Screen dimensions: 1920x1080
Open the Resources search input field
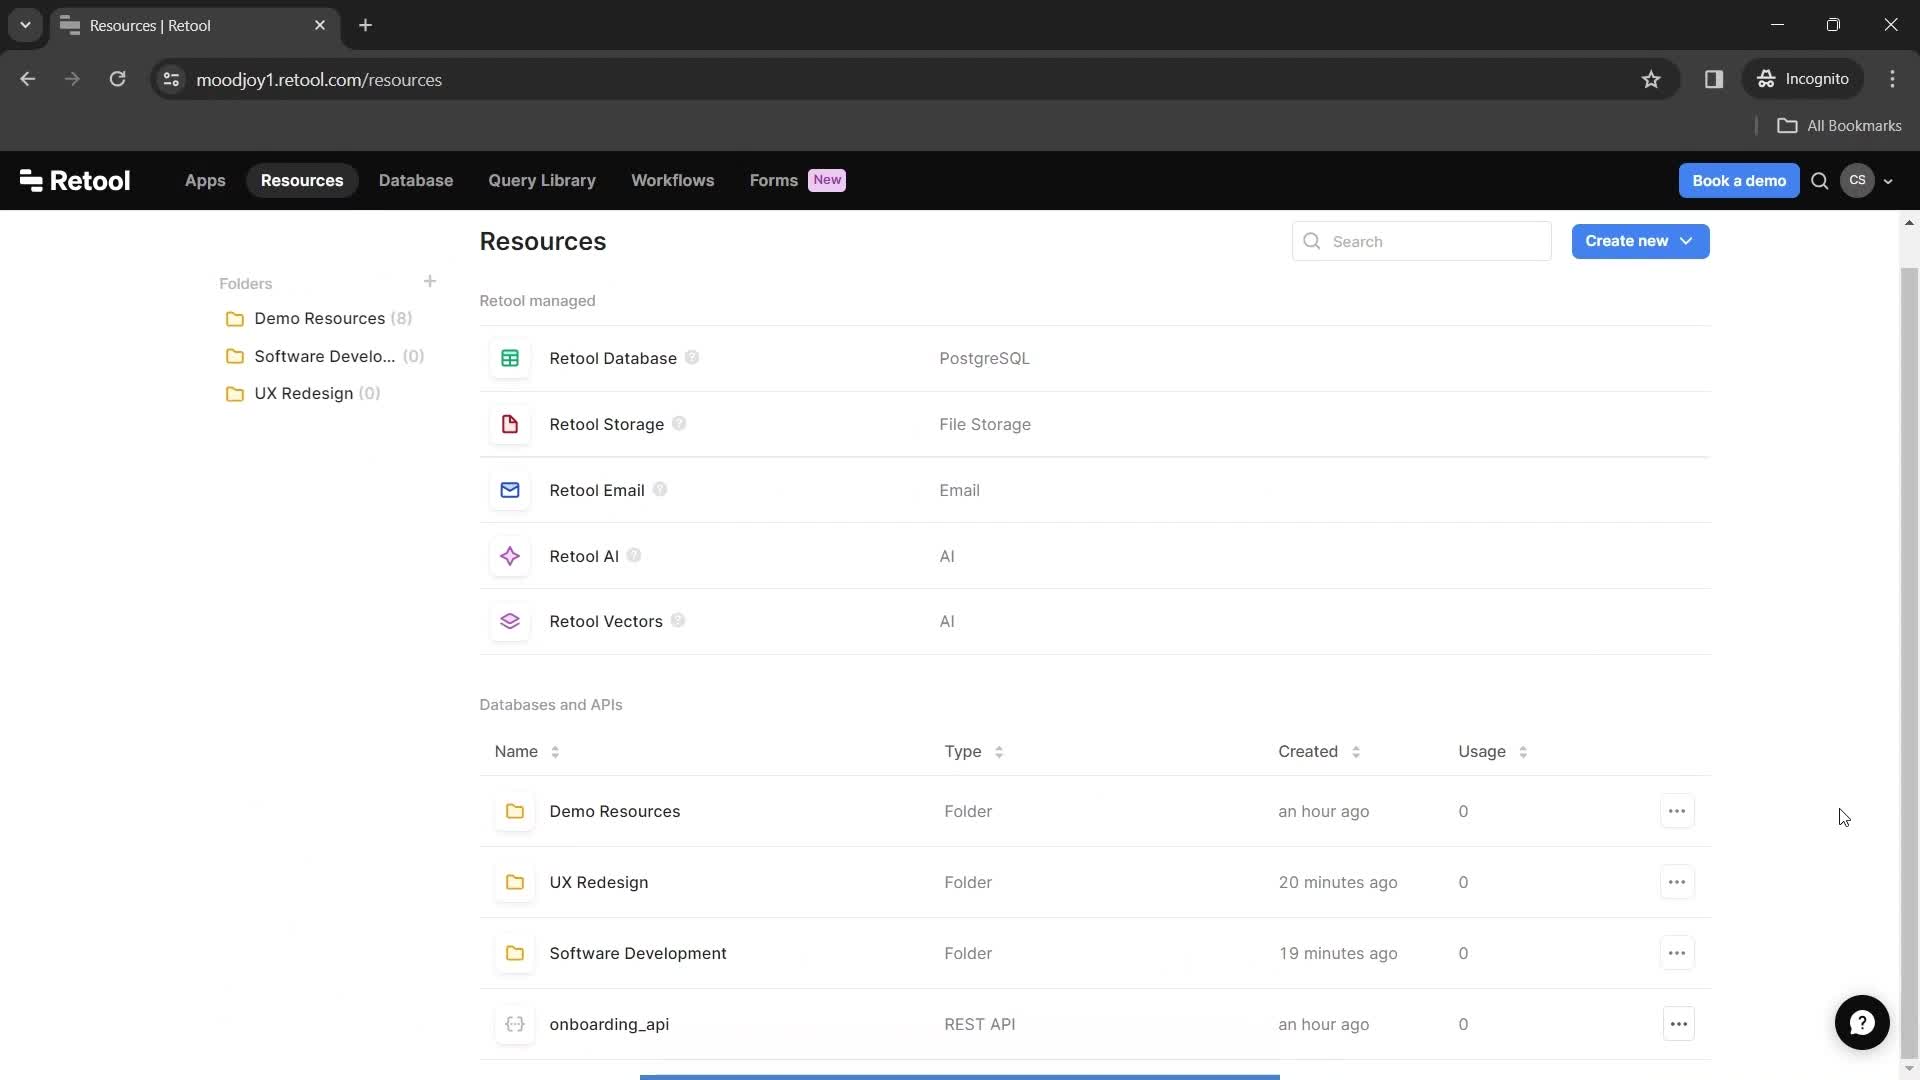point(1422,240)
